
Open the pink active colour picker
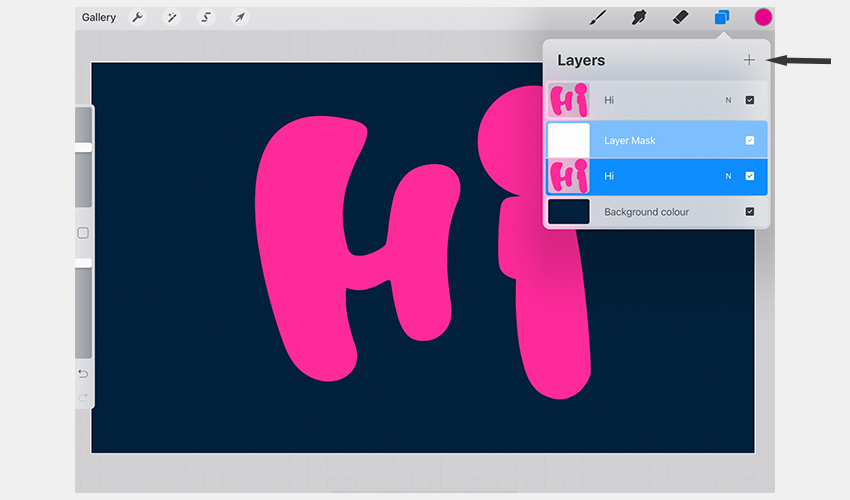click(x=763, y=17)
